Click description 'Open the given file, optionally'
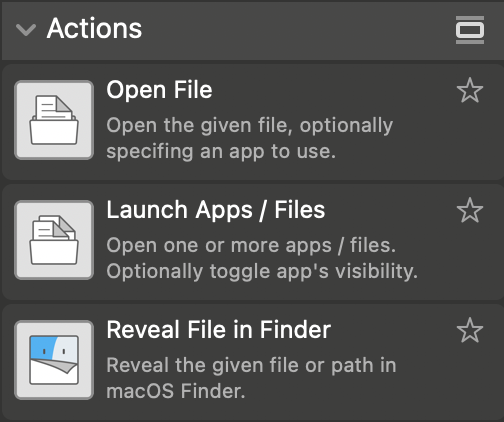 (250, 126)
